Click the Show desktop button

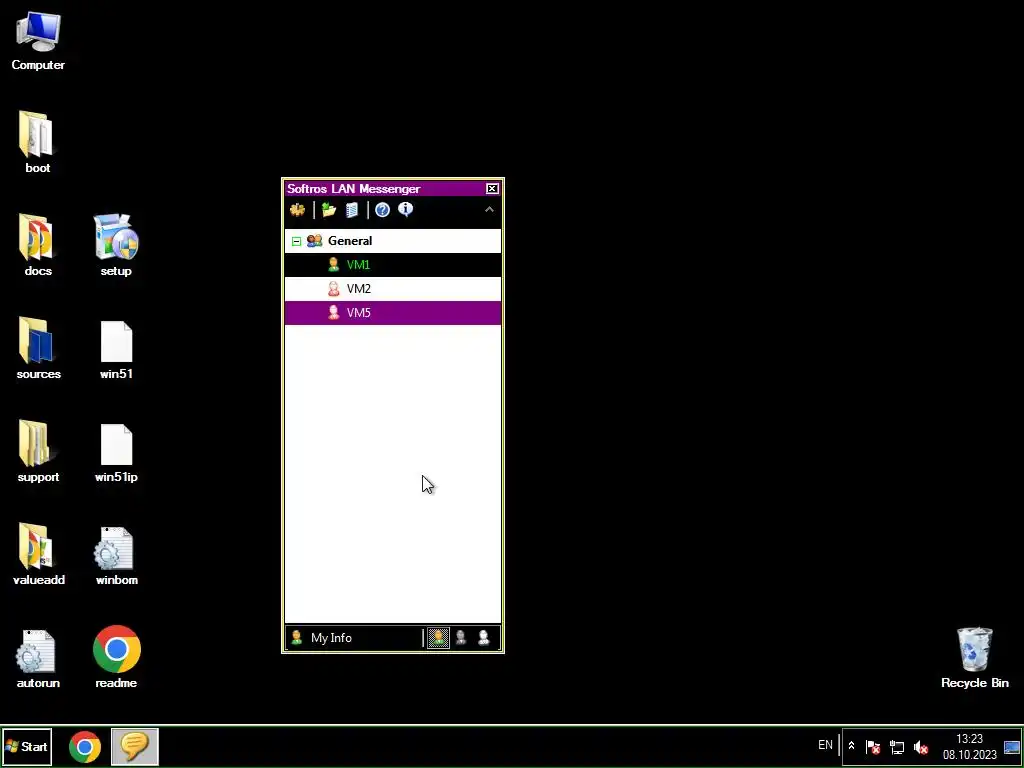(1012, 746)
